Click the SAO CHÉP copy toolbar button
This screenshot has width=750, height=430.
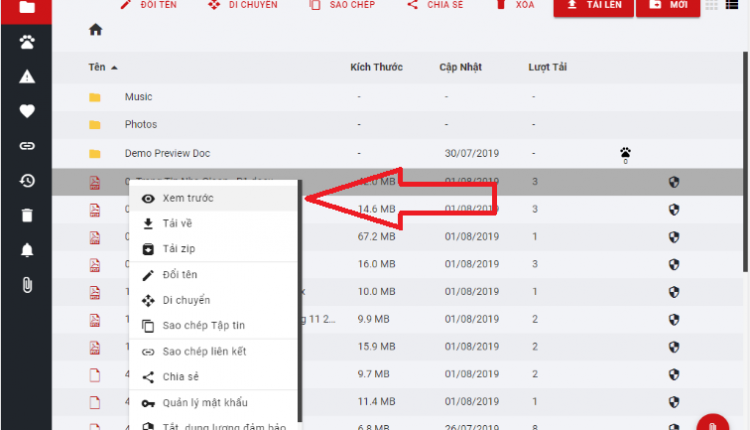342,5
